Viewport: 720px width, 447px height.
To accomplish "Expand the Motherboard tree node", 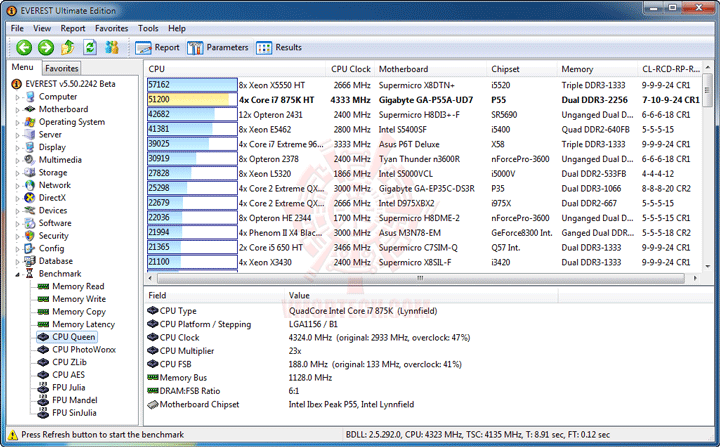I will [17, 110].
